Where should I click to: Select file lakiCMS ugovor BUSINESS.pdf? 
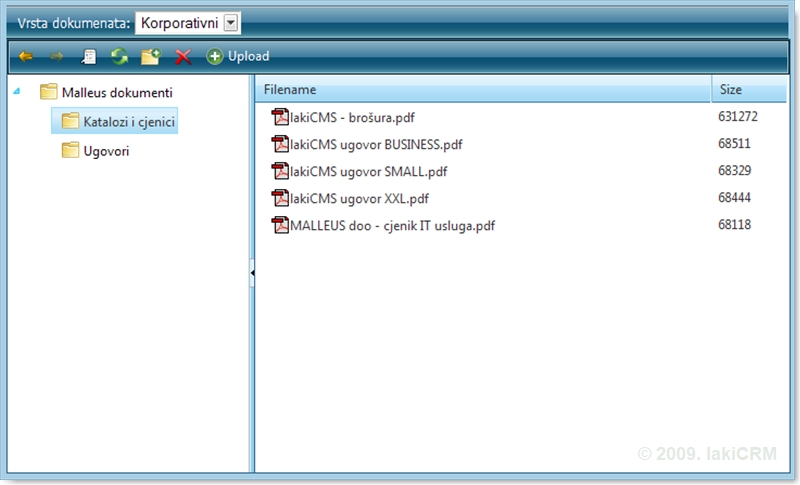coord(376,144)
